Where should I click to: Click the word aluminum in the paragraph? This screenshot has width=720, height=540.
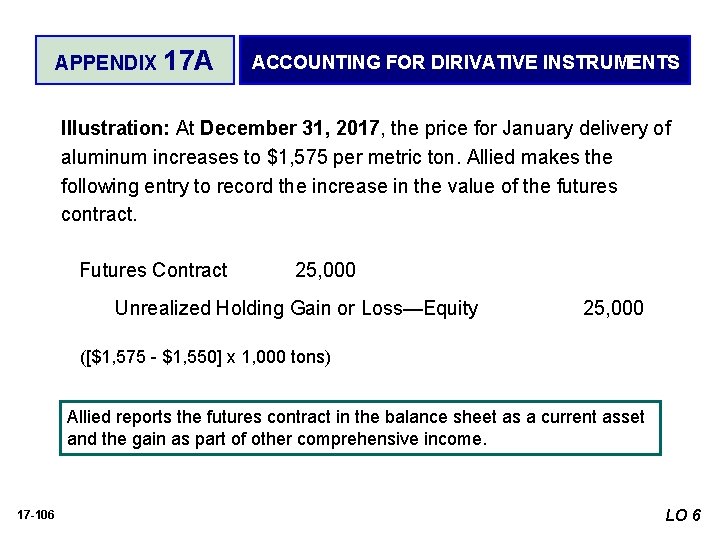coord(104,158)
